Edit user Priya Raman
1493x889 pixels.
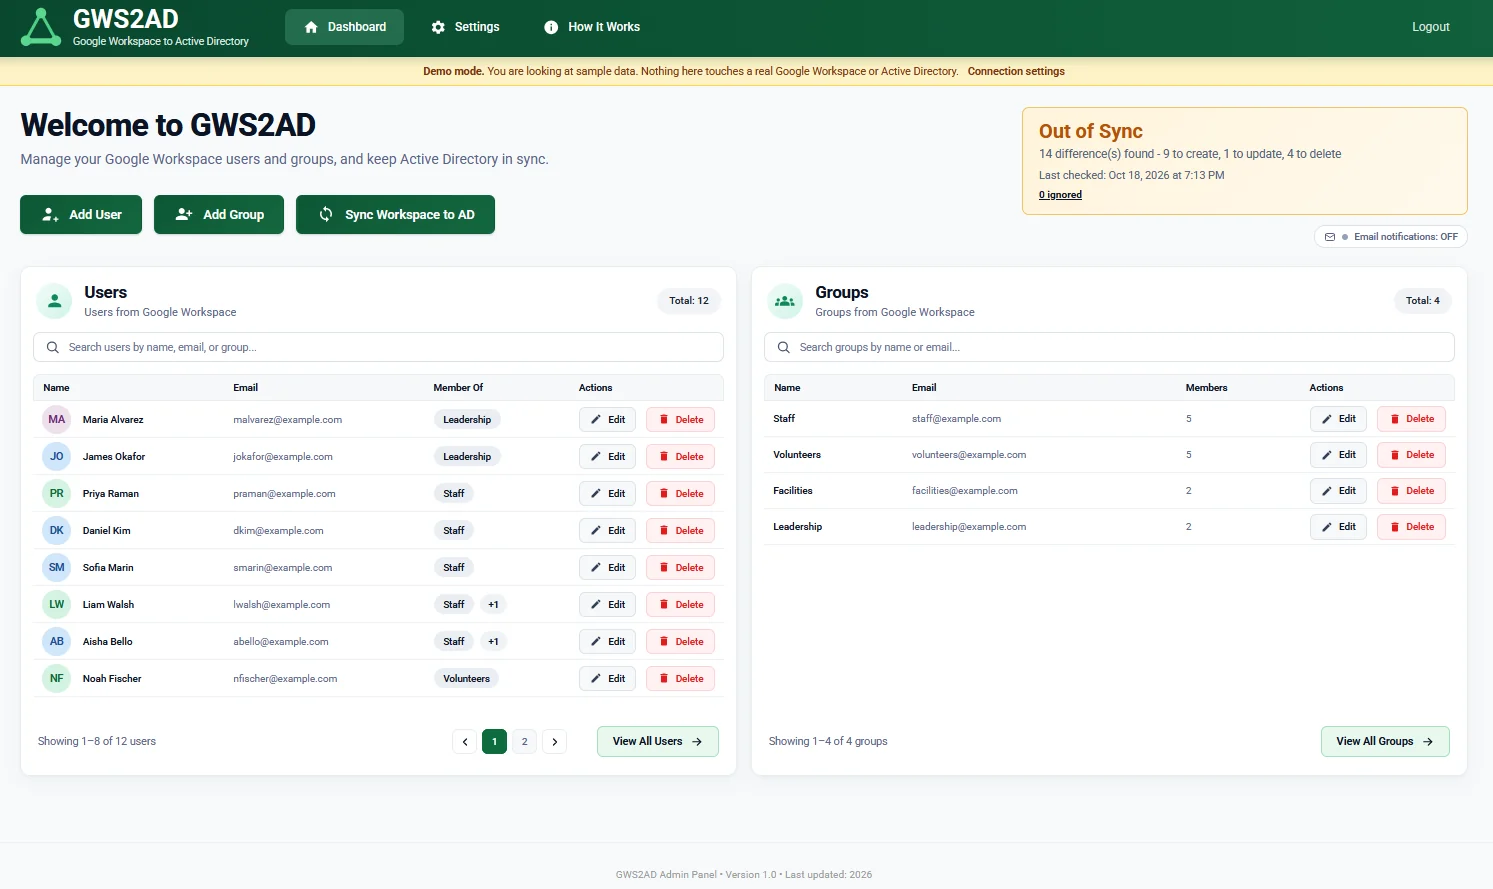coord(607,494)
